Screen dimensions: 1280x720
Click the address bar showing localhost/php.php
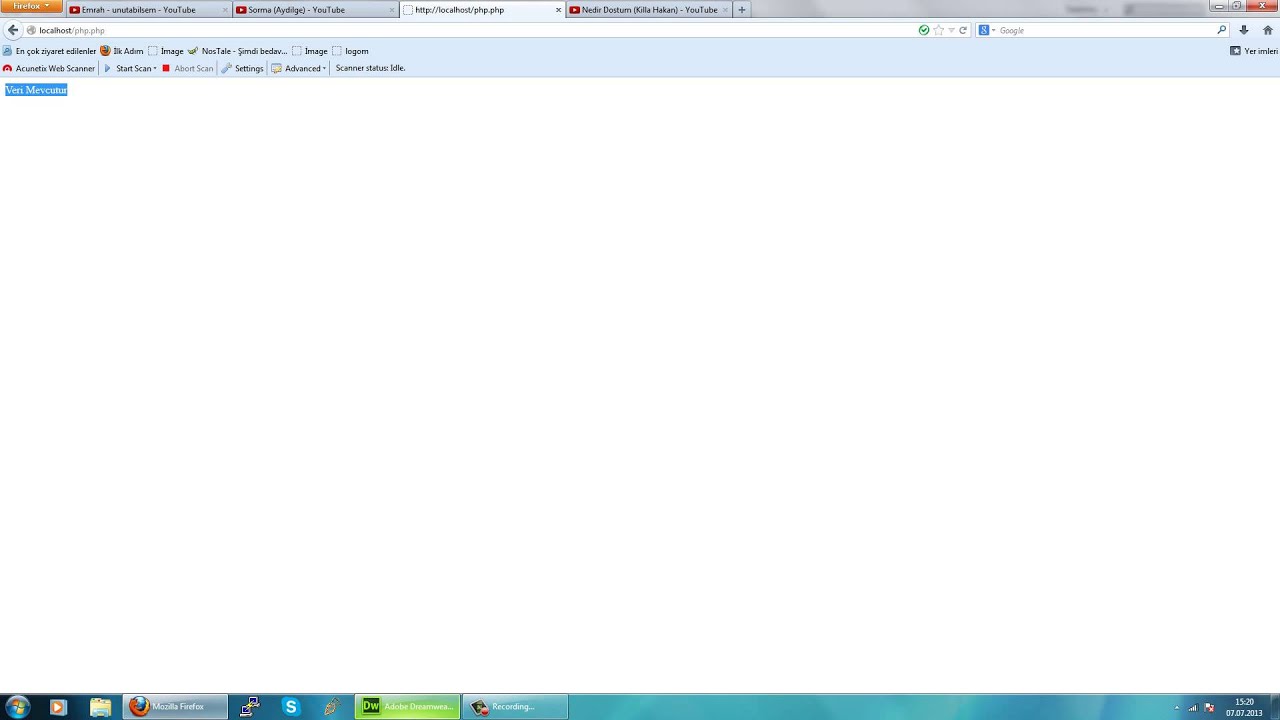(470, 30)
